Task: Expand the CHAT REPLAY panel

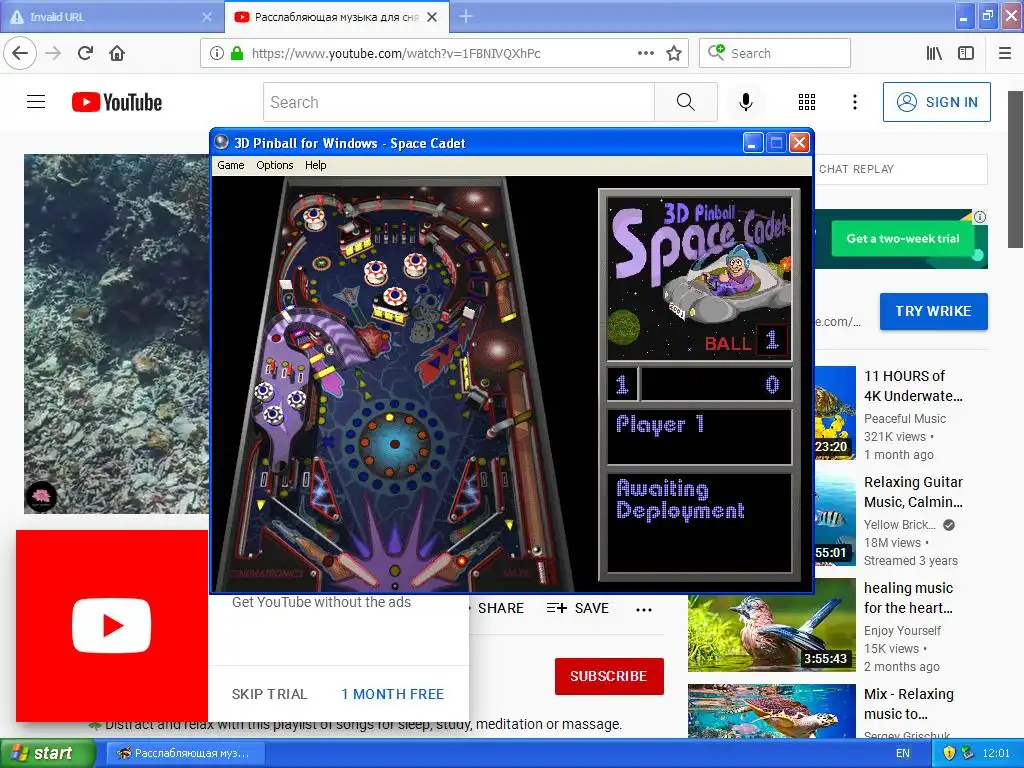Action: click(901, 169)
